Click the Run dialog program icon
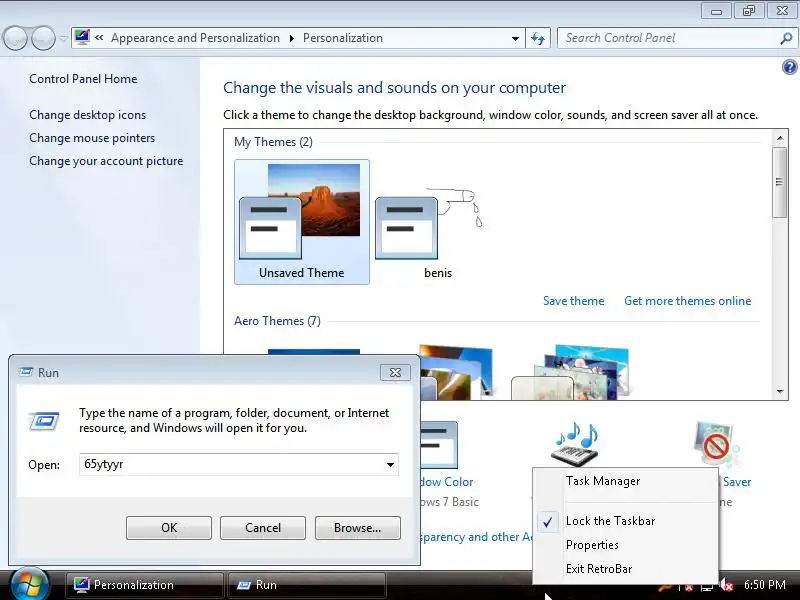800x600 pixels. [x=44, y=421]
